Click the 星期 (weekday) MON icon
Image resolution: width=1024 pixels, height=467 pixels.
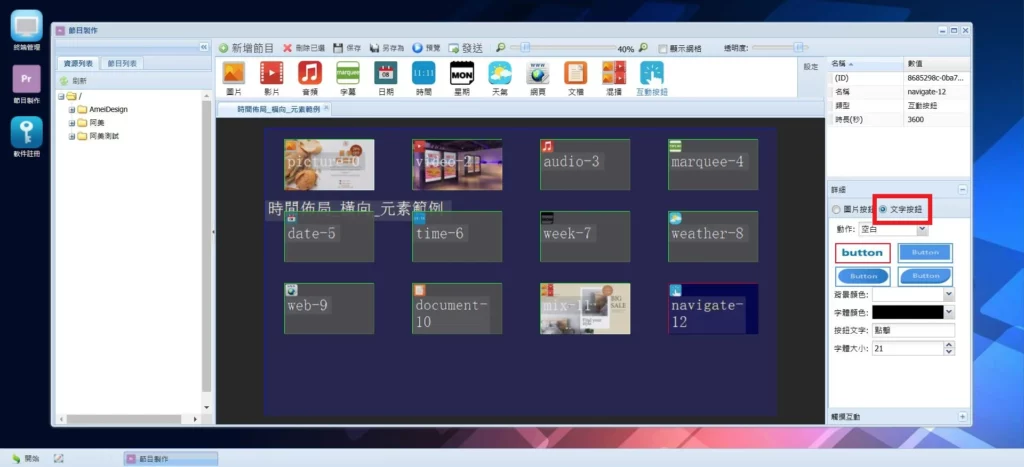click(x=461, y=76)
